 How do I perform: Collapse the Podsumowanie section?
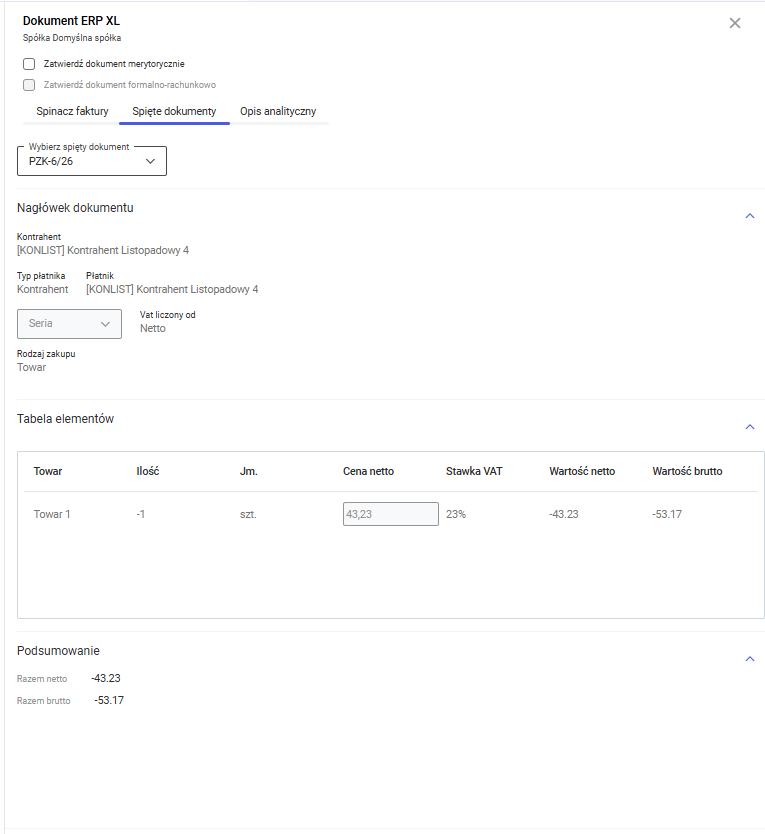(x=750, y=659)
